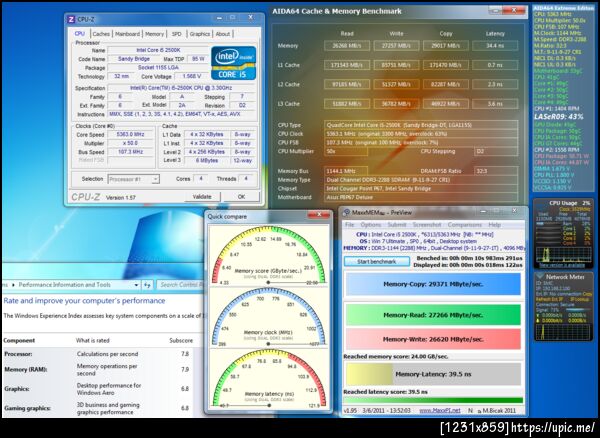The image size is (600, 438).
Task: Click the CPU-Z 'Z' title bar icon
Action: point(71,19)
